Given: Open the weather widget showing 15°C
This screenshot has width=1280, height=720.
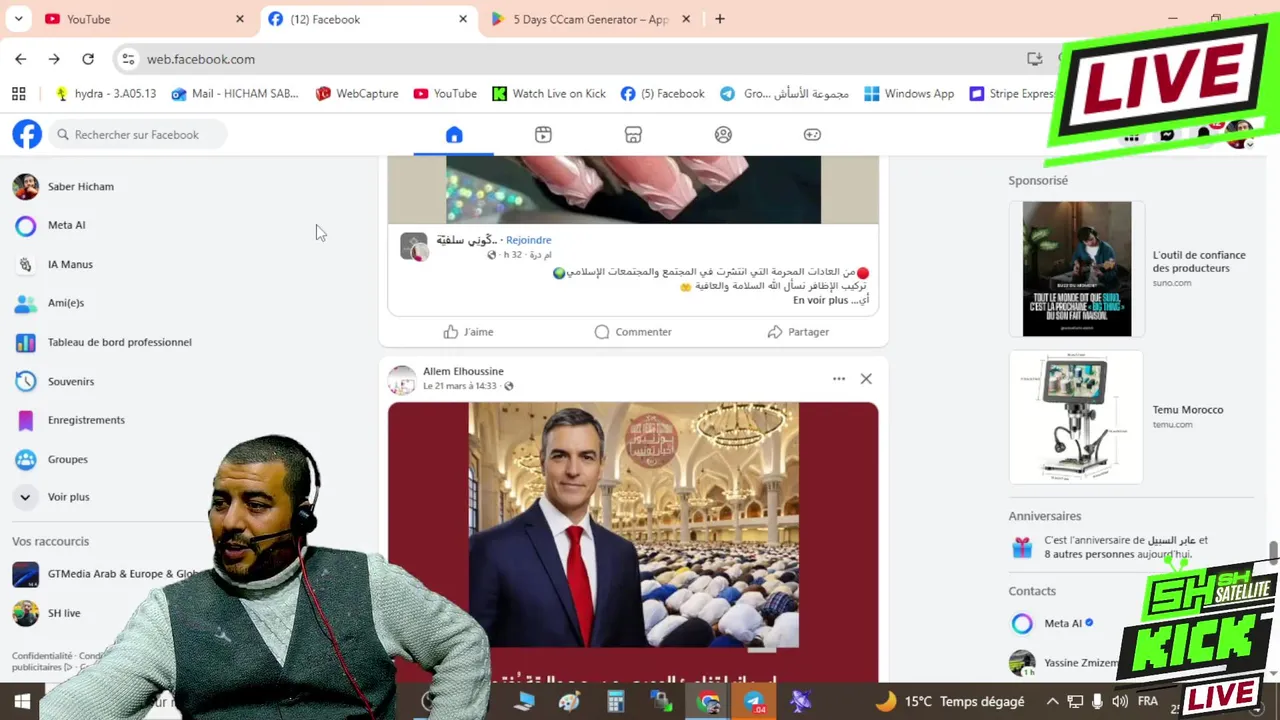Looking at the screenshot, I should [x=950, y=702].
